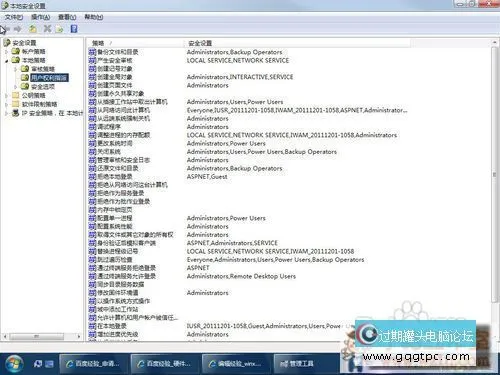The width and height of the screenshot is (500, 375).
Task: Select the highlighted 用户权利指派 node
Action: [49, 78]
